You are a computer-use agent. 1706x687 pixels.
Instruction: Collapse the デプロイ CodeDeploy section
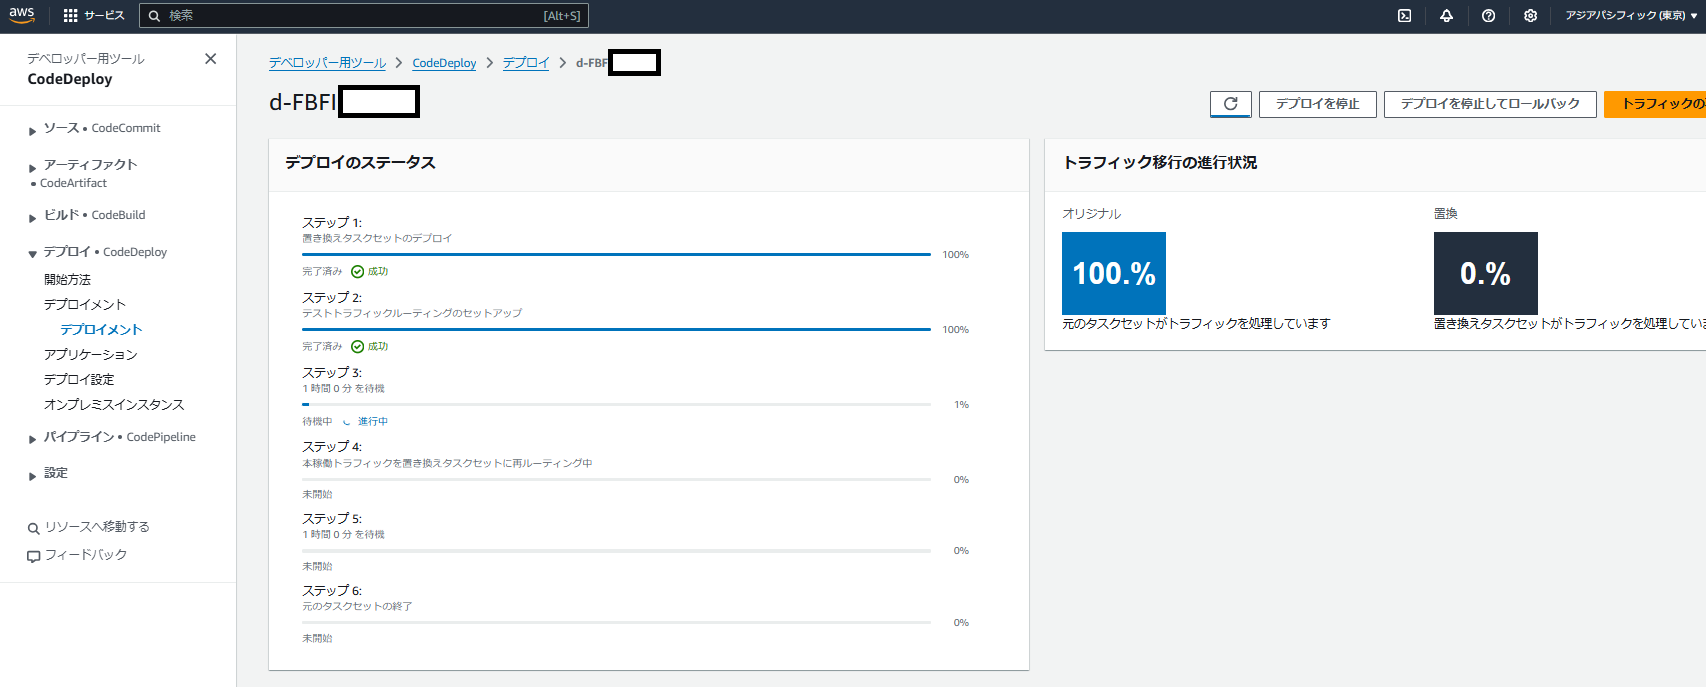[x=32, y=254]
